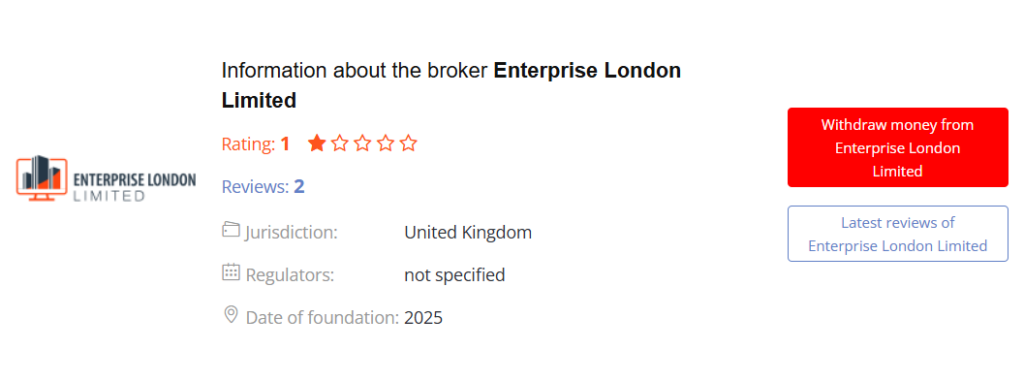Click the red Withdraw money button
This screenshot has width=1024, height=382.
pos(897,148)
